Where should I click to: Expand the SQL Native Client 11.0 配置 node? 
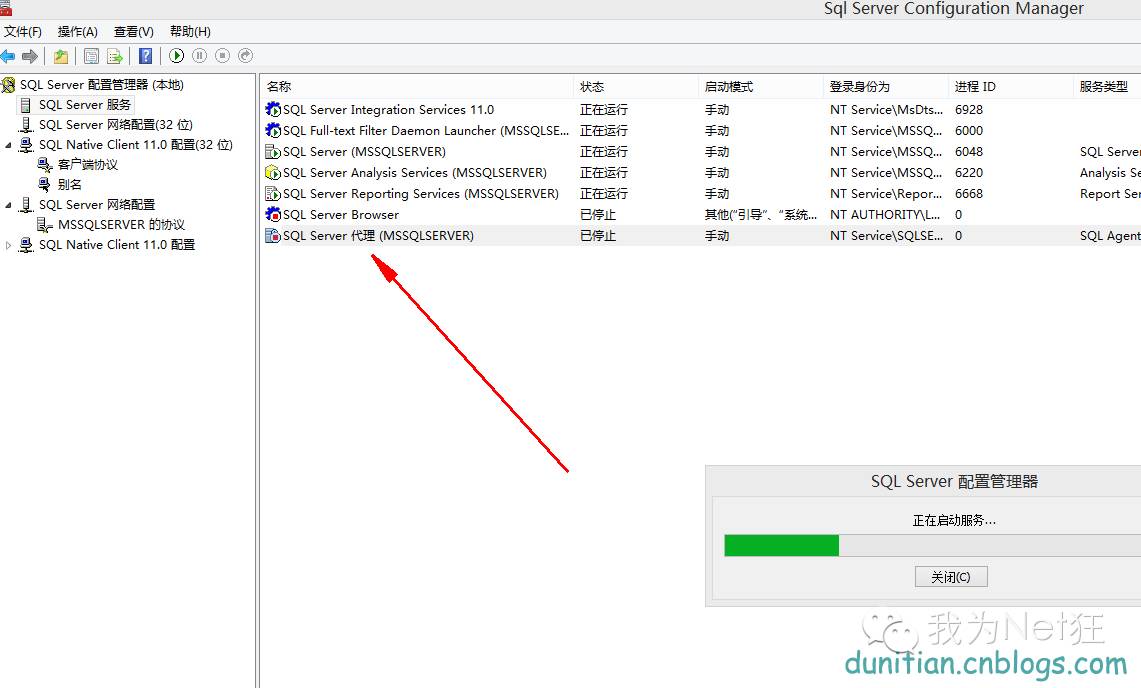(x=8, y=245)
